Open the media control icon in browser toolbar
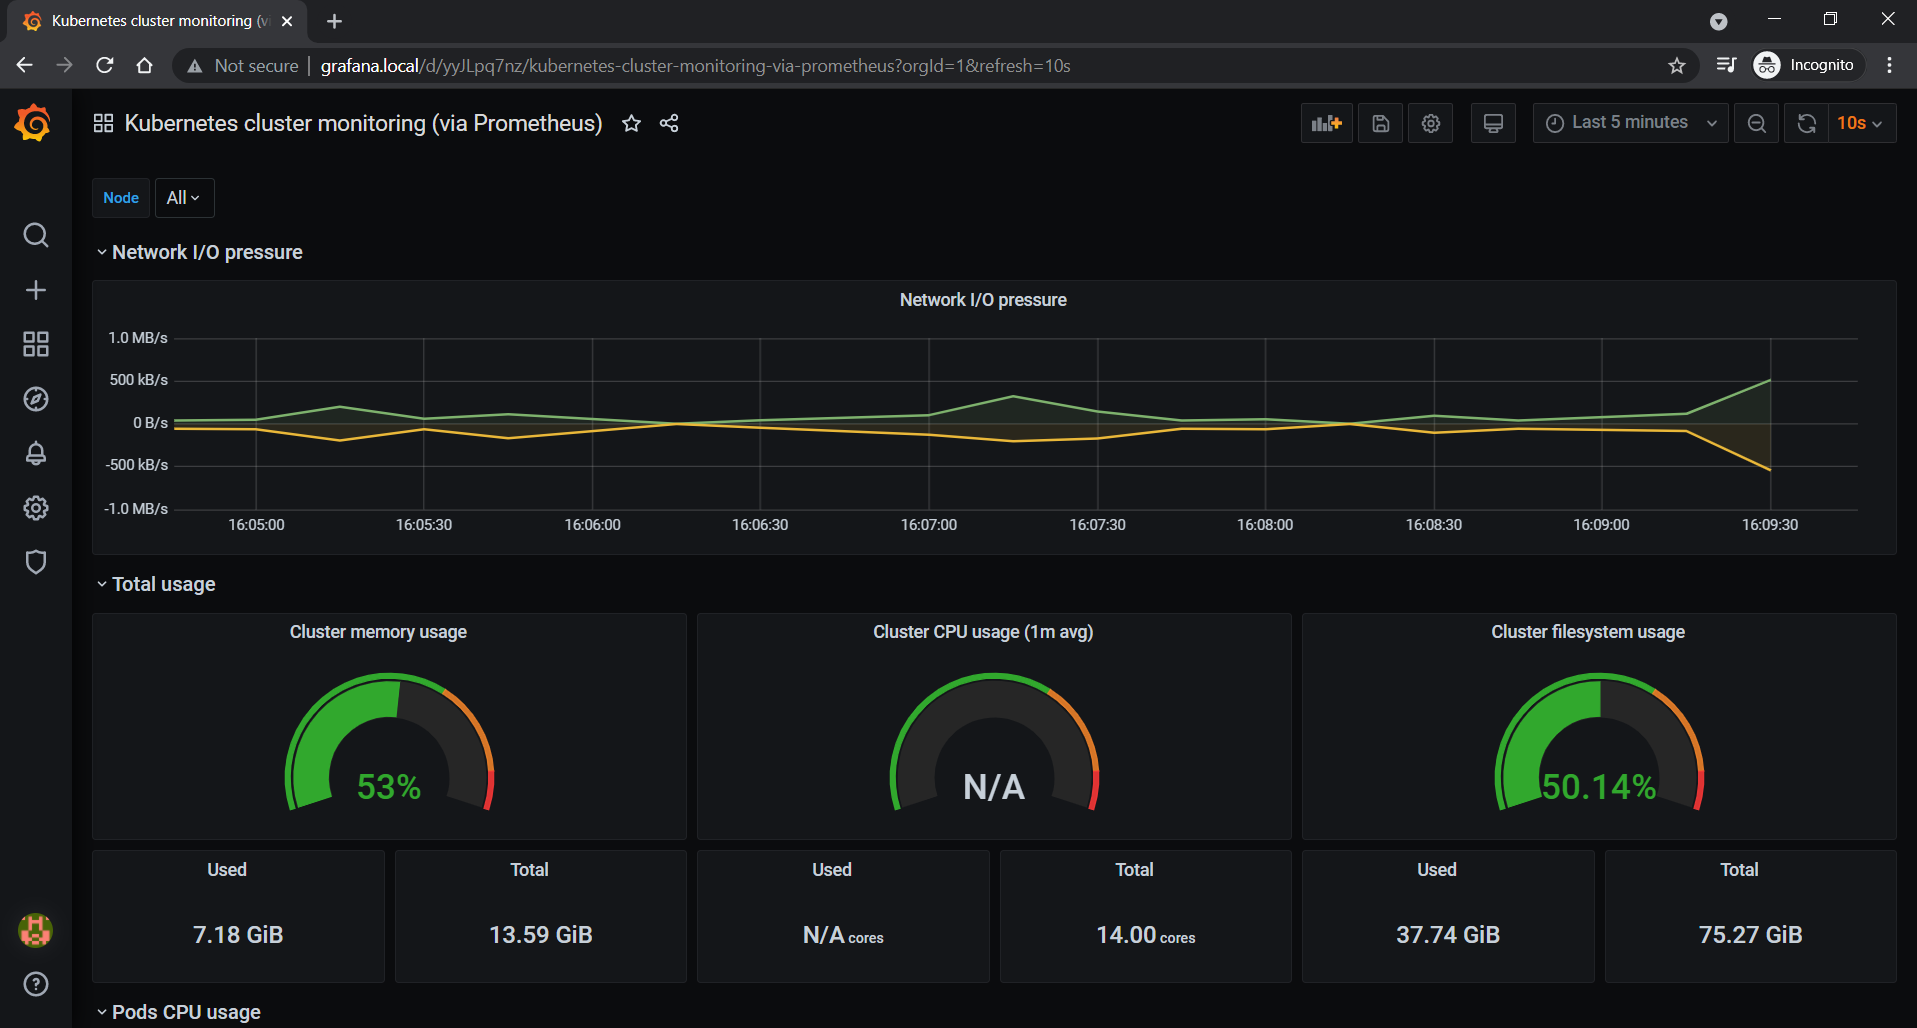 tap(1726, 65)
